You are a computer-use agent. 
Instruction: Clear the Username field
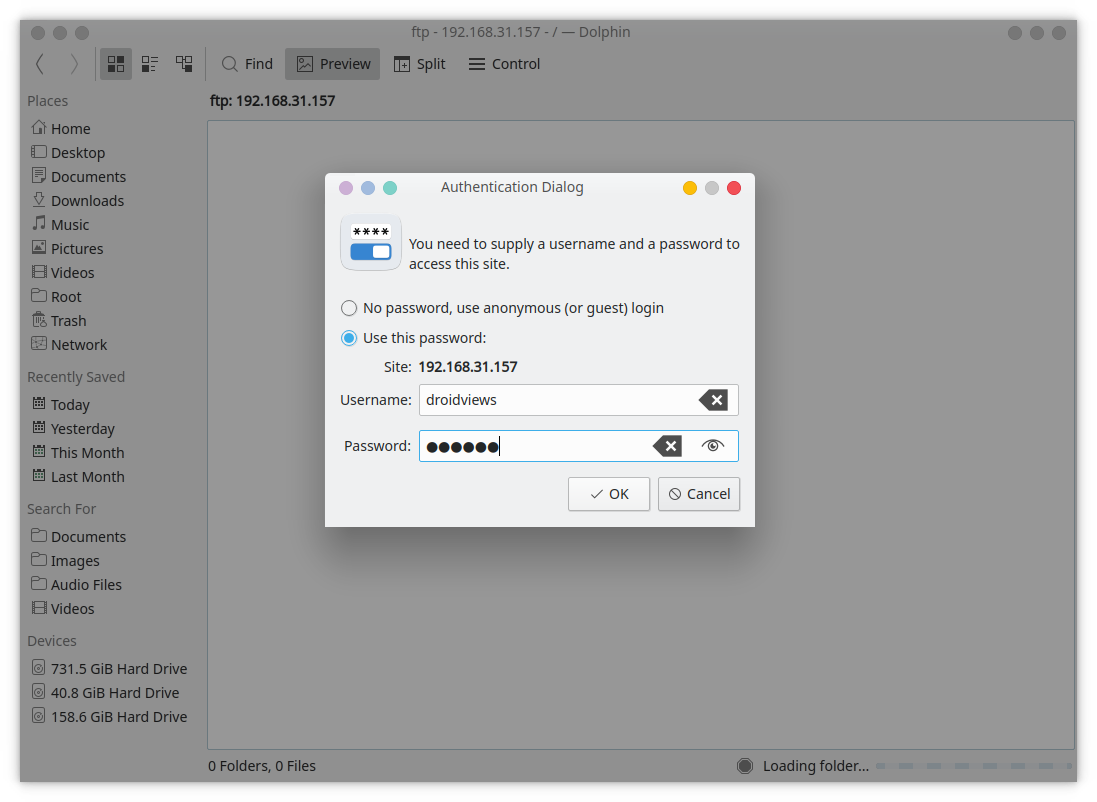coord(714,400)
